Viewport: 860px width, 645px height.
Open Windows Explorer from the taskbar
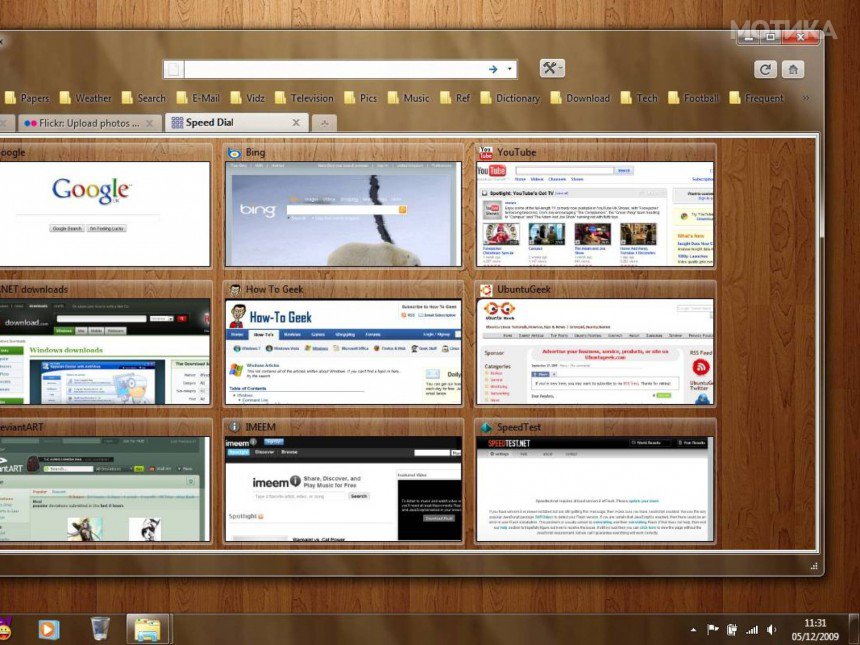point(147,629)
